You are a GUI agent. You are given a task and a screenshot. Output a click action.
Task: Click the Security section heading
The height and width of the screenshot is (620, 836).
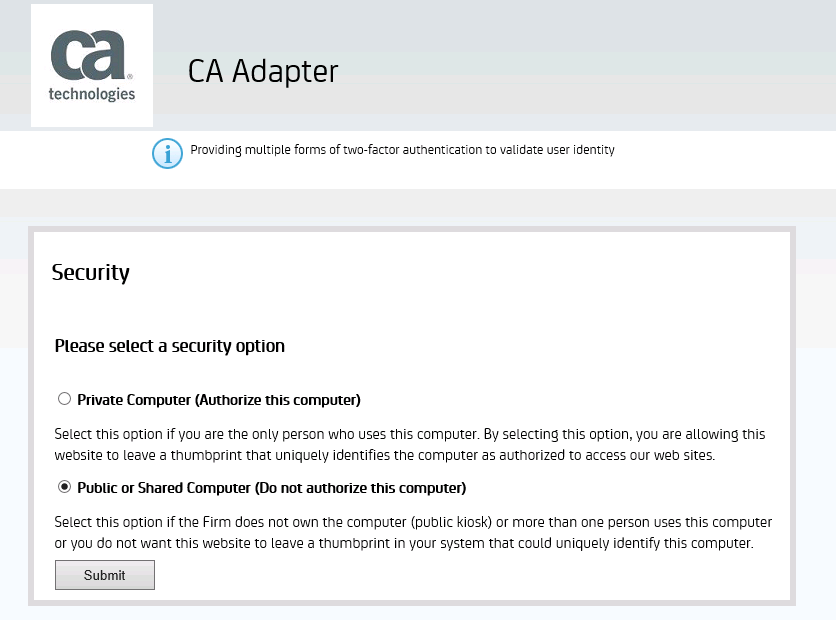click(x=91, y=272)
